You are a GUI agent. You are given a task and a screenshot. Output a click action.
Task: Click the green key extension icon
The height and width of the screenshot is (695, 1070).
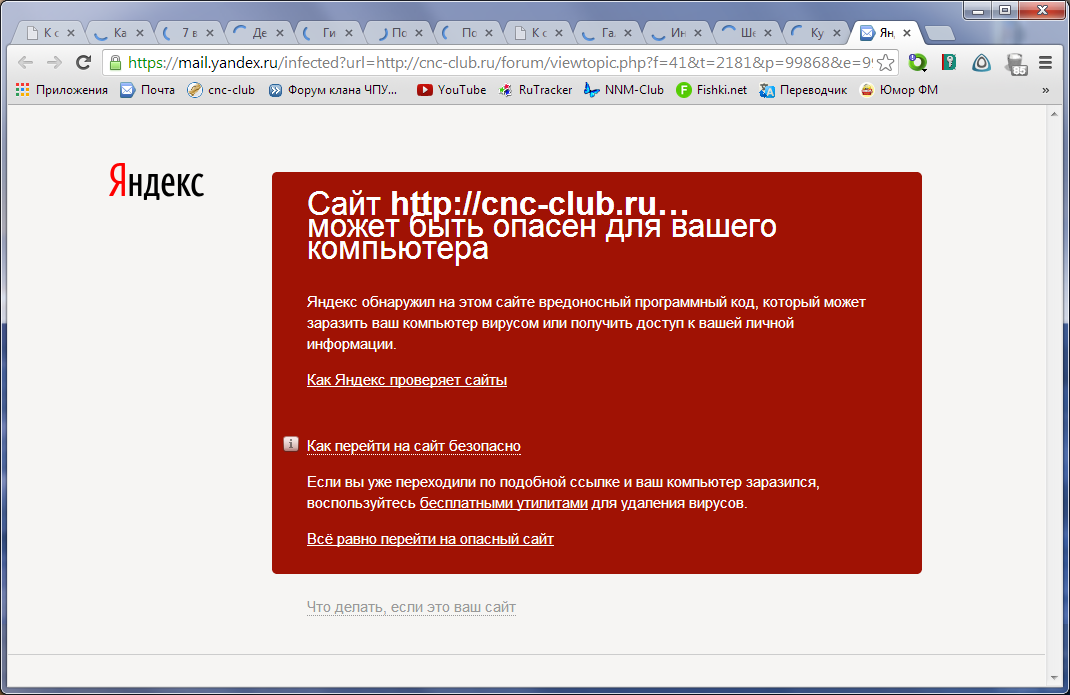(x=949, y=63)
